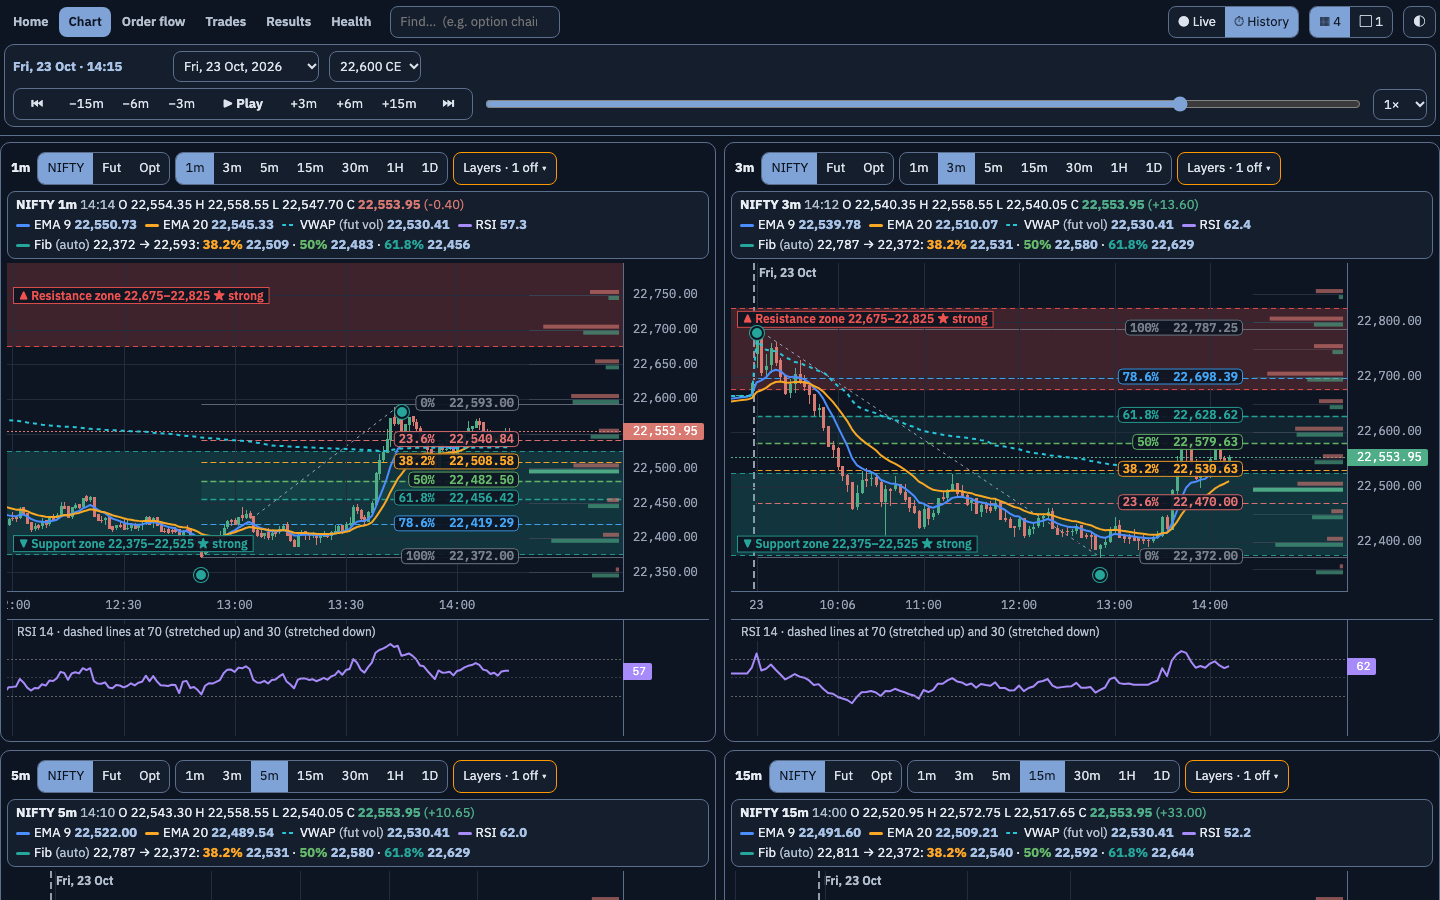Jump to end of replay
Screen dimensions: 1440x900
448,104
